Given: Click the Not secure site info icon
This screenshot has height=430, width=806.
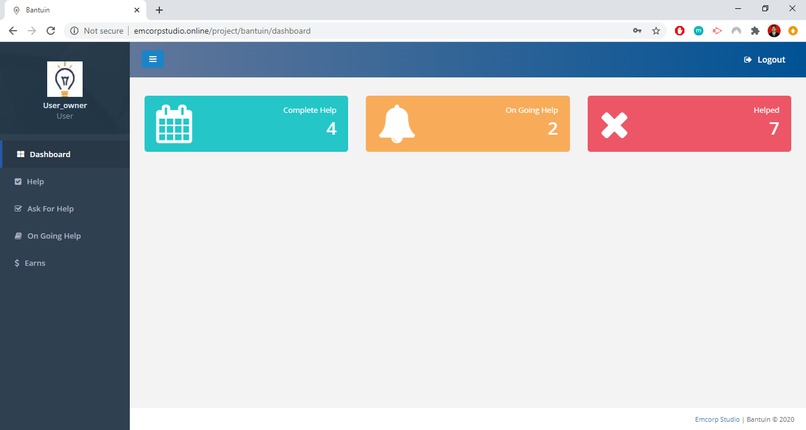Looking at the screenshot, I should (74, 31).
